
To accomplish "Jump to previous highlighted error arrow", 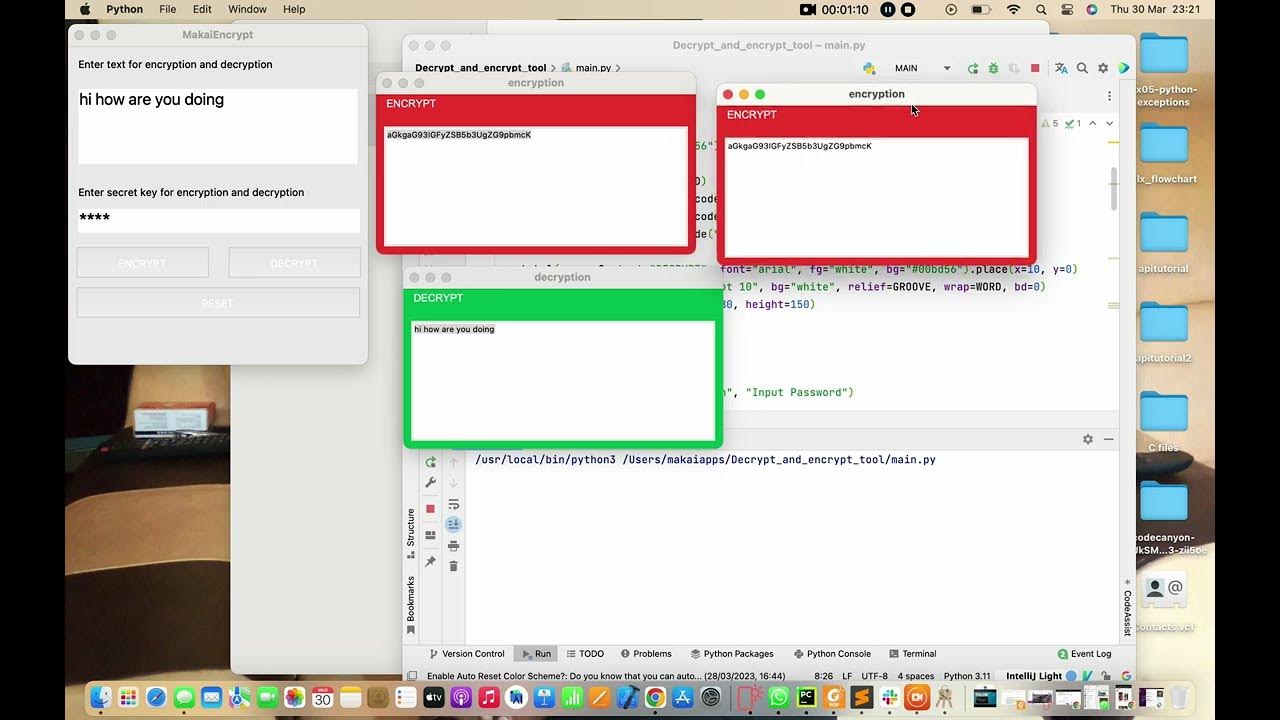I will (1092, 123).
